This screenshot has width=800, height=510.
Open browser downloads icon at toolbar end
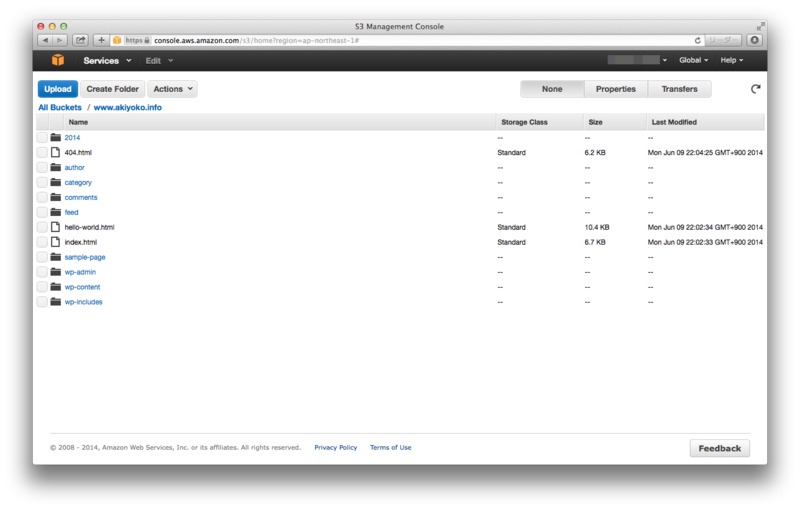(x=755, y=40)
